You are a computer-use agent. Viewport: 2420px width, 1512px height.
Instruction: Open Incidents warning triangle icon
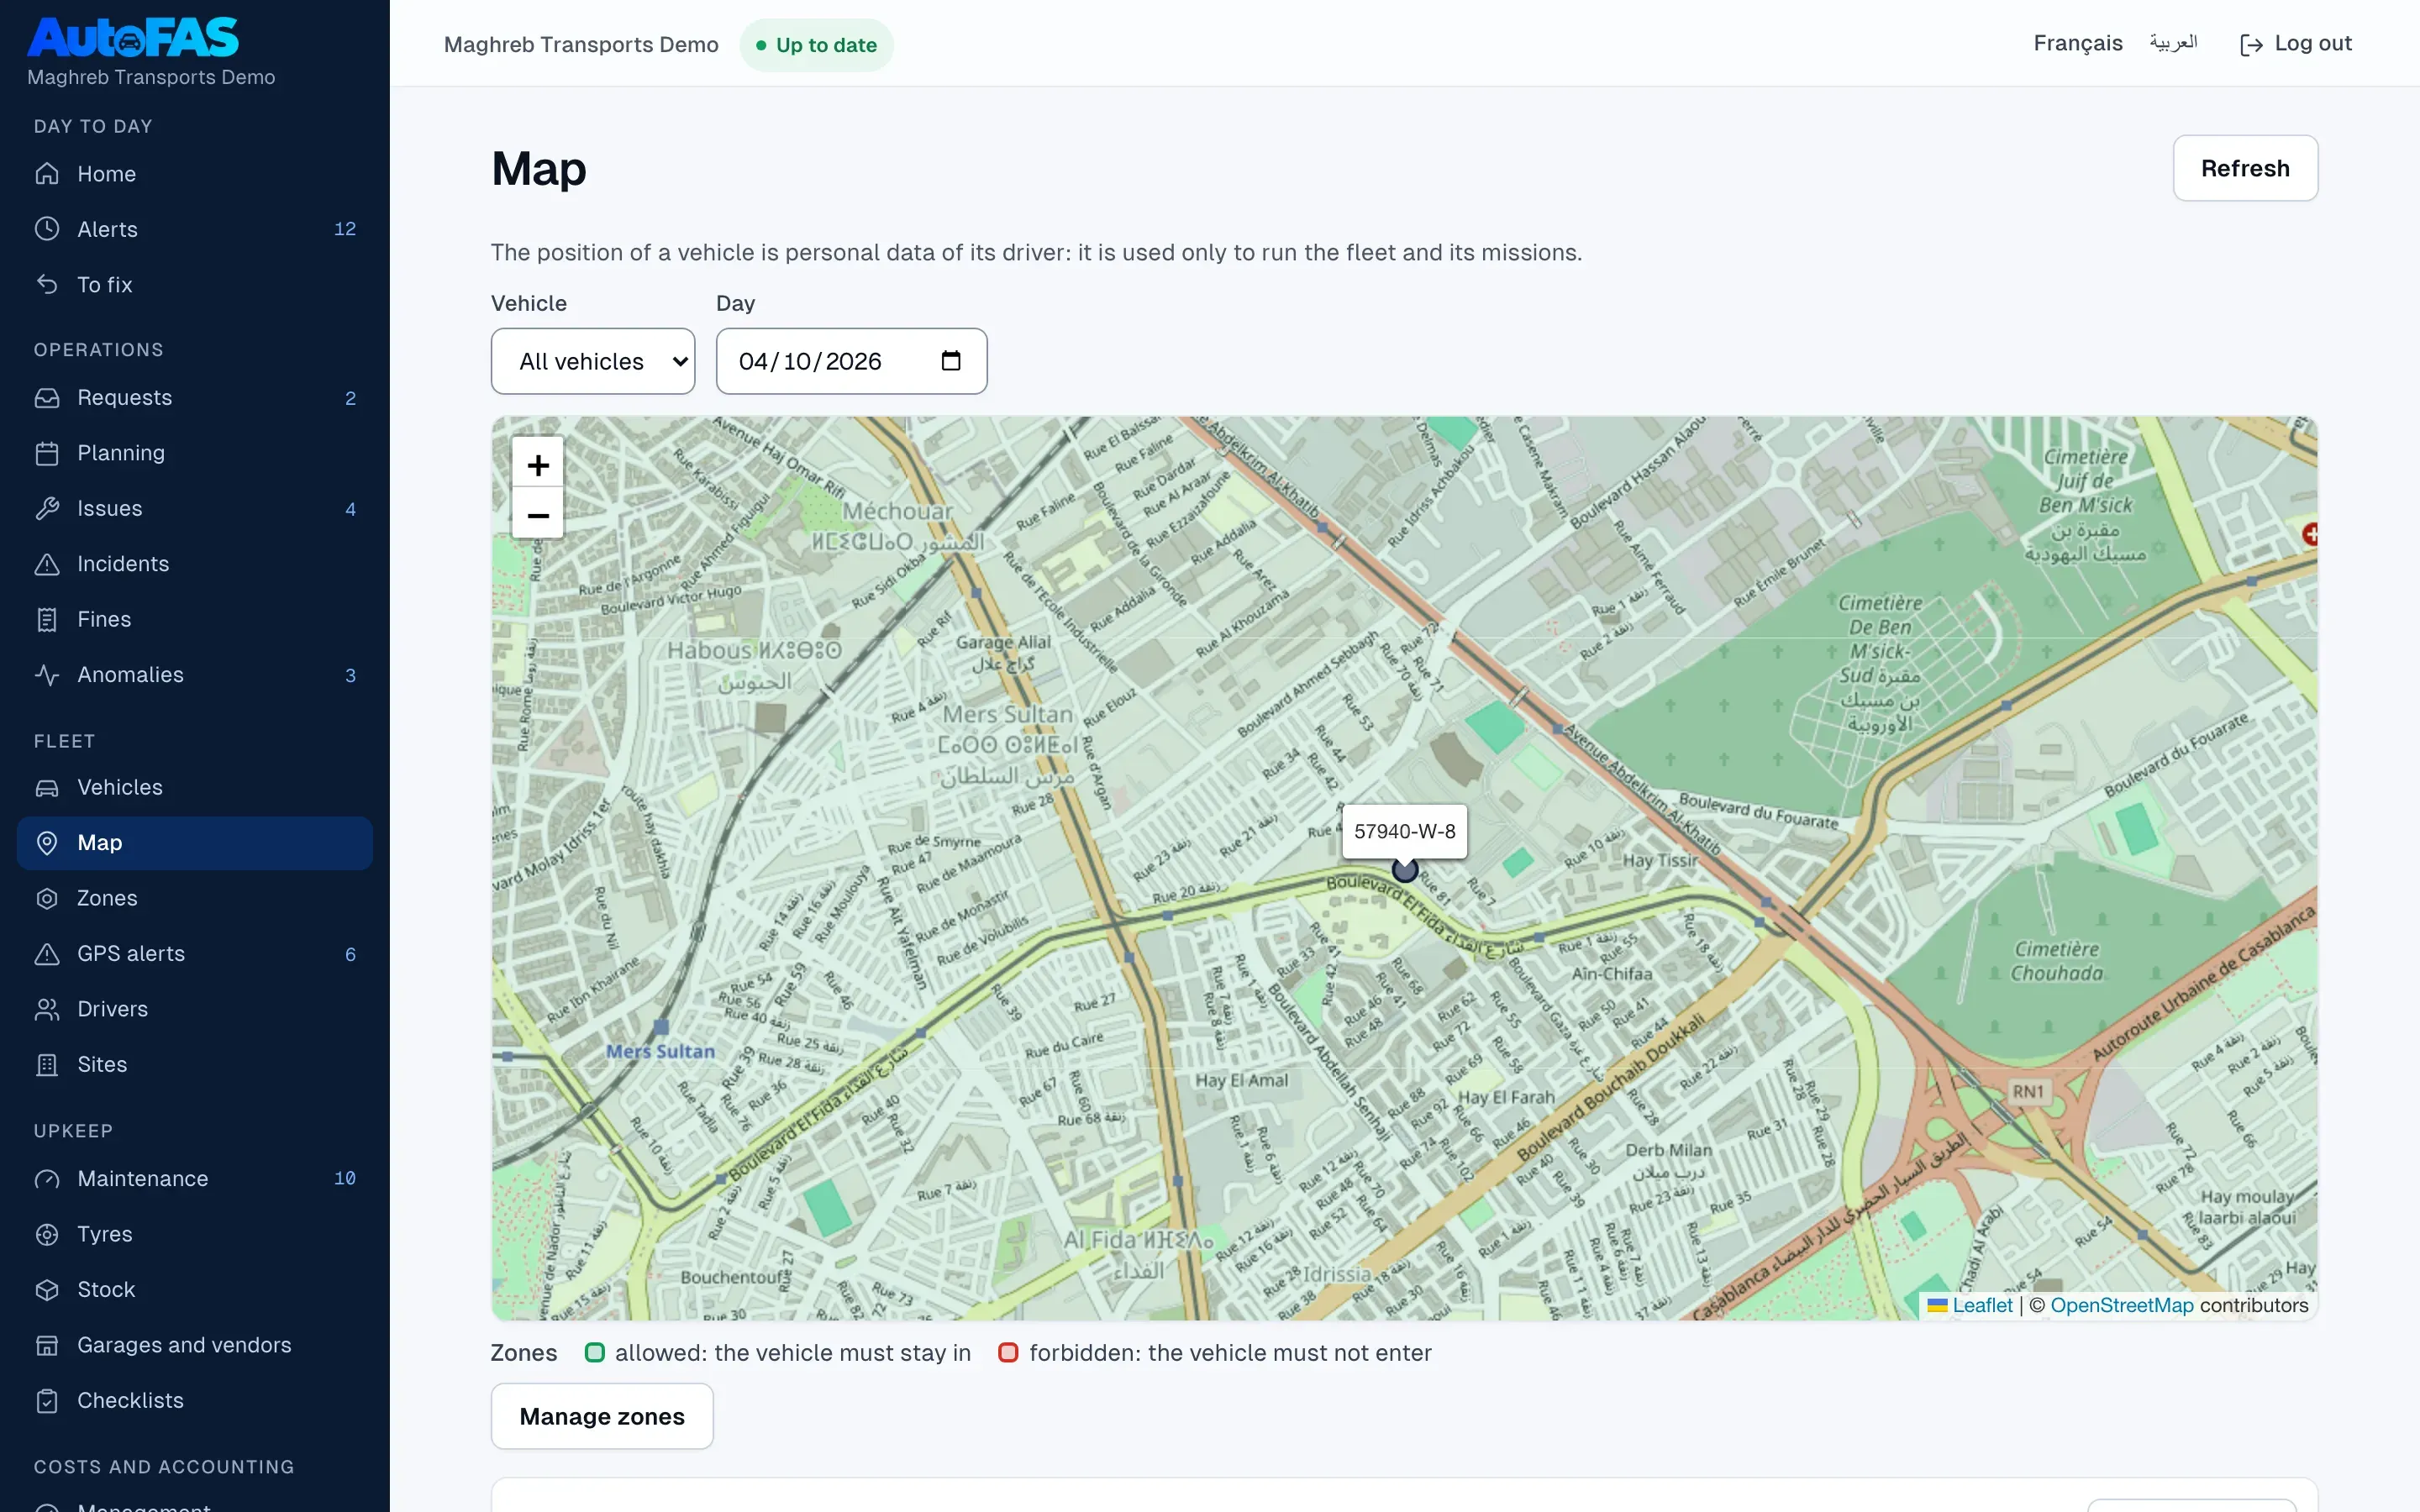pos(47,564)
